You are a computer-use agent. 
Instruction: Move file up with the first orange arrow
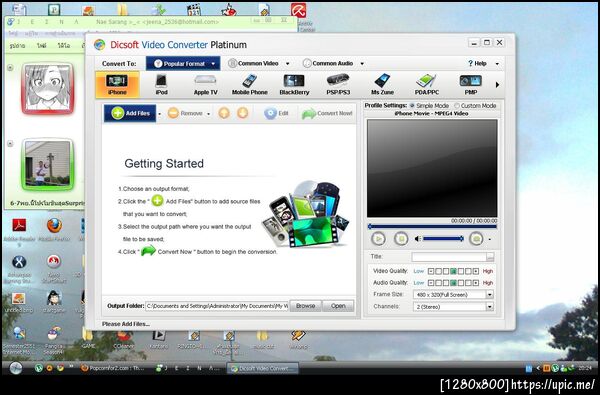224,113
